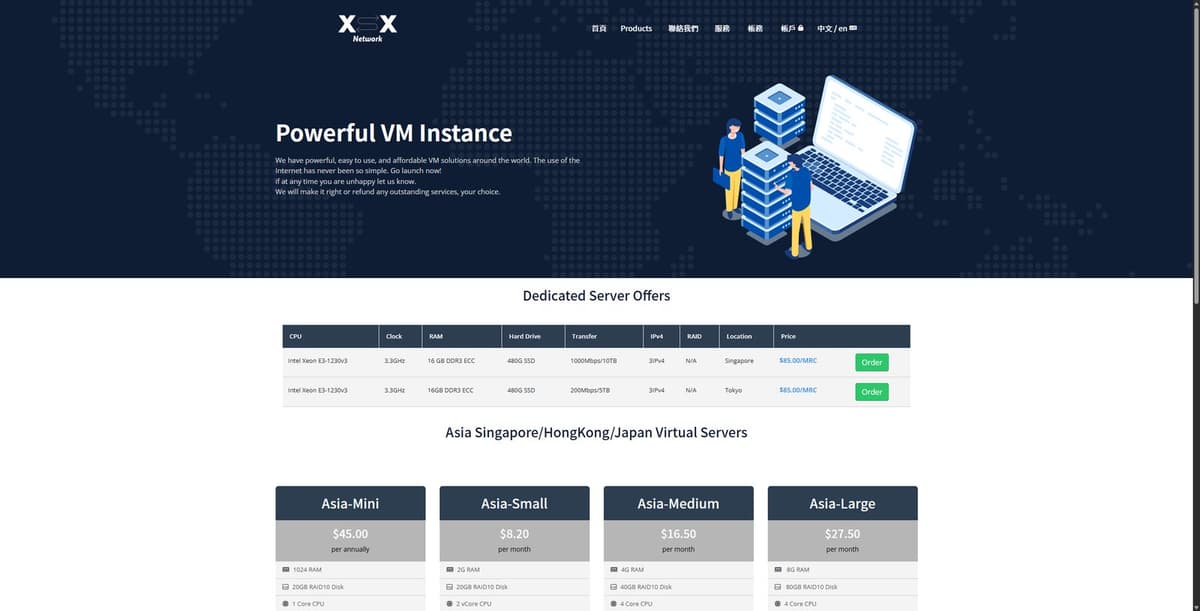1200x611 pixels.
Task: Click the $8.20 per month price
Action: 514,540
